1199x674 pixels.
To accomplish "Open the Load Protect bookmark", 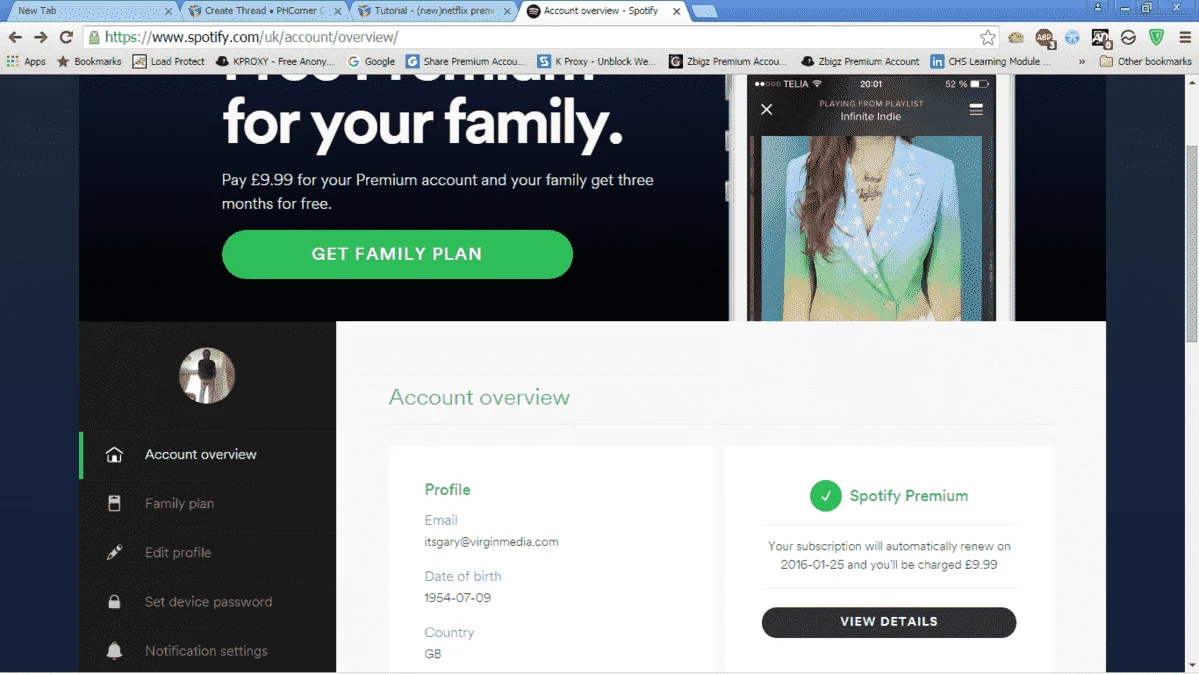I will tap(168, 61).
